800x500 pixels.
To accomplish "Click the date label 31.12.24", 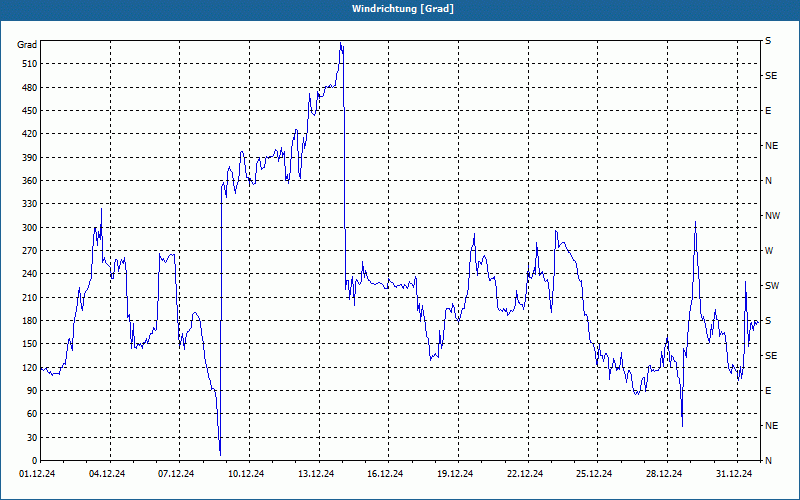I will click(734, 474).
